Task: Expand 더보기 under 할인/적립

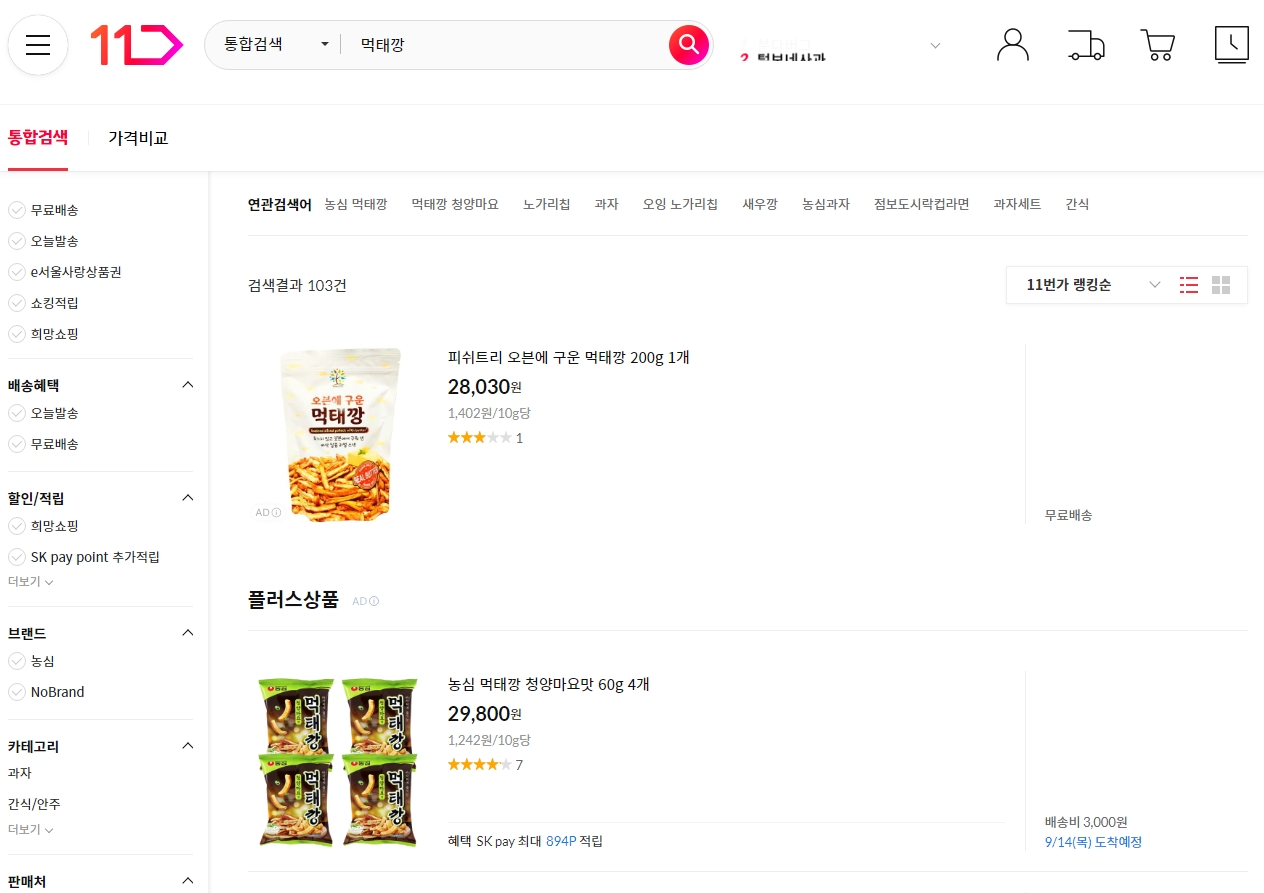Action: click(x=30, y=581)
